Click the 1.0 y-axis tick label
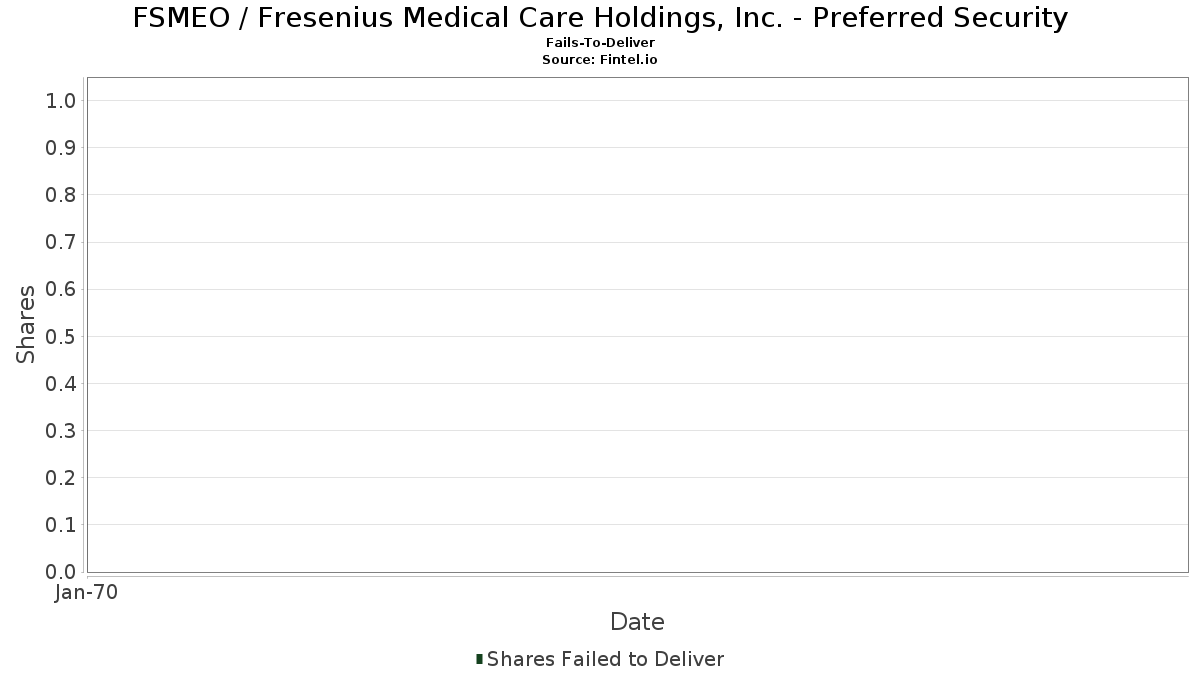This screenshot has width=1200, height=675. coord(61,101)
